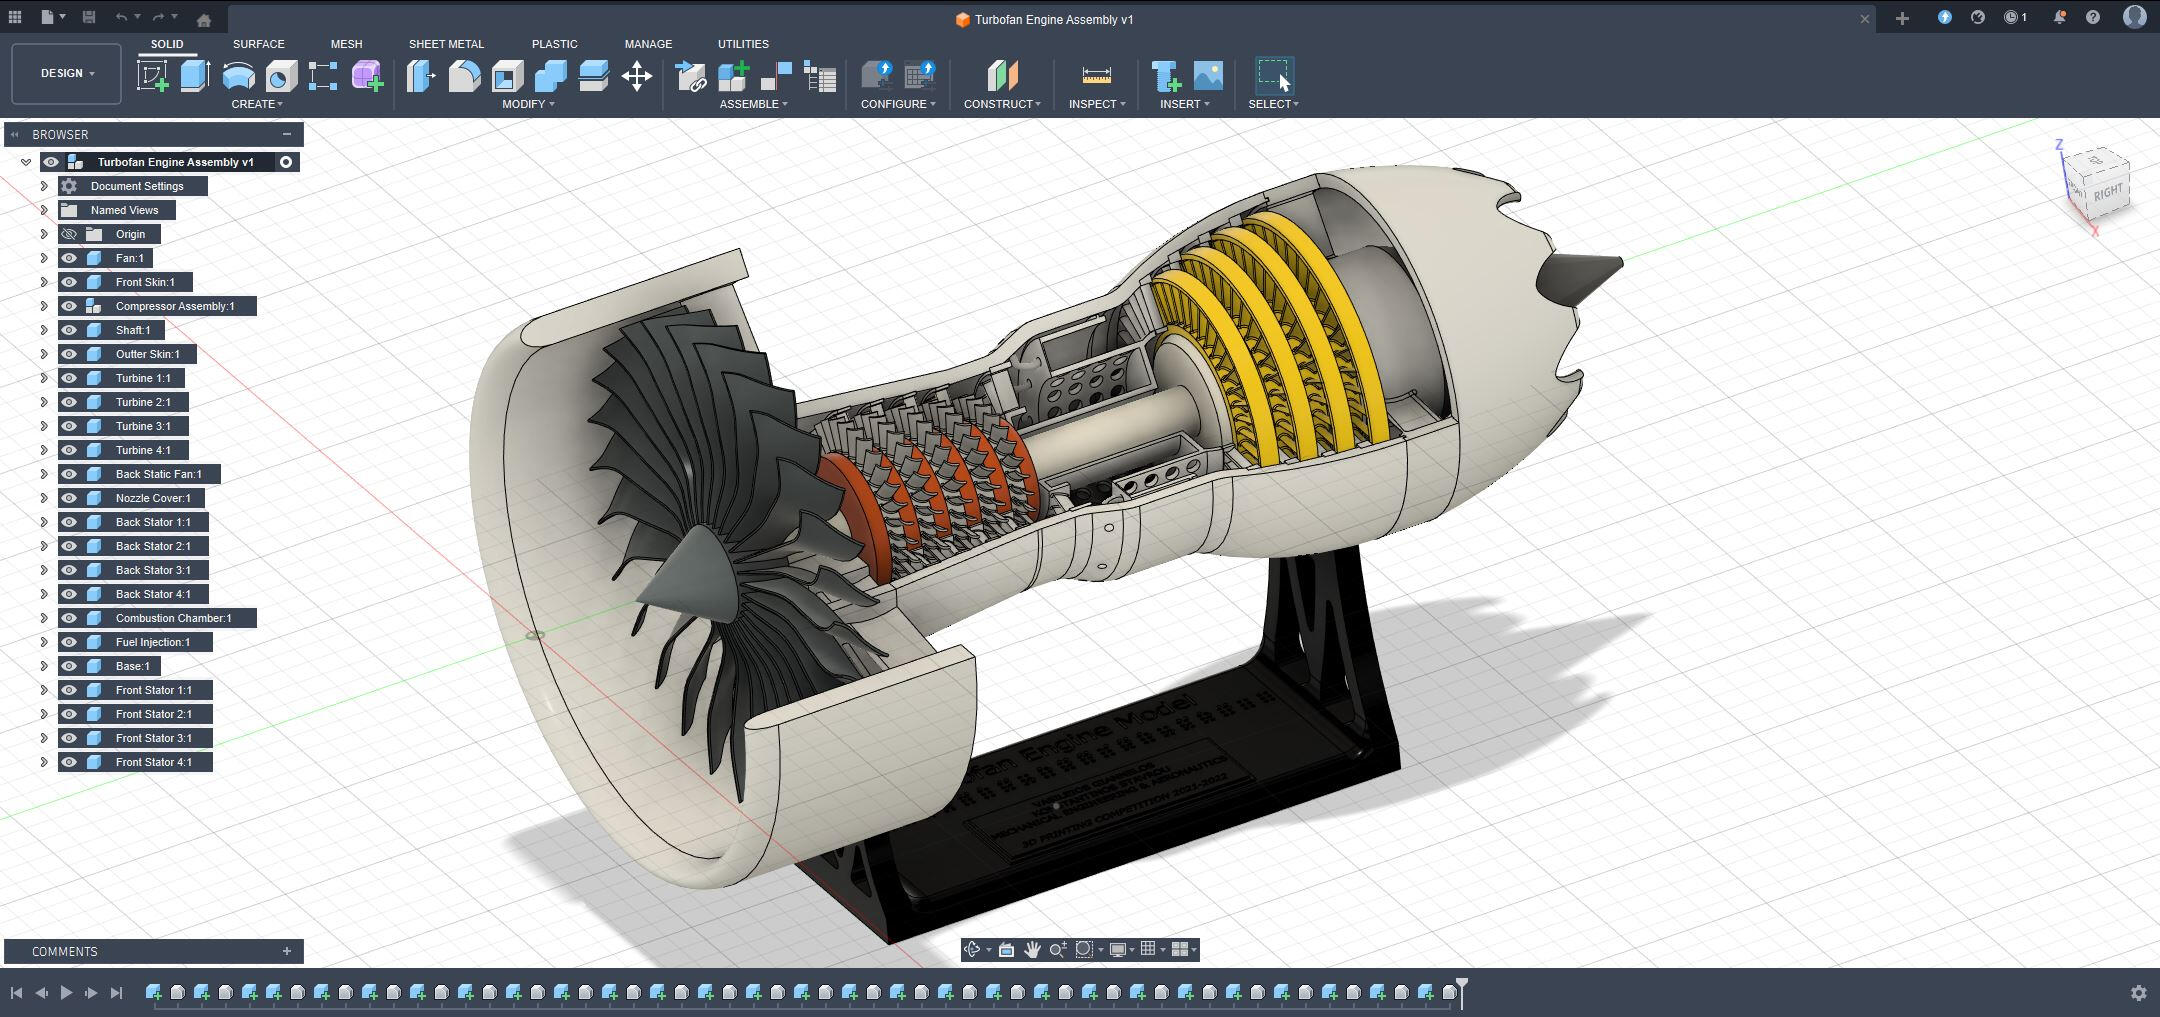Screen dimensions: 2160x1017
Task: Show the hidden Origin folder
Action: (x=69, y=234)
